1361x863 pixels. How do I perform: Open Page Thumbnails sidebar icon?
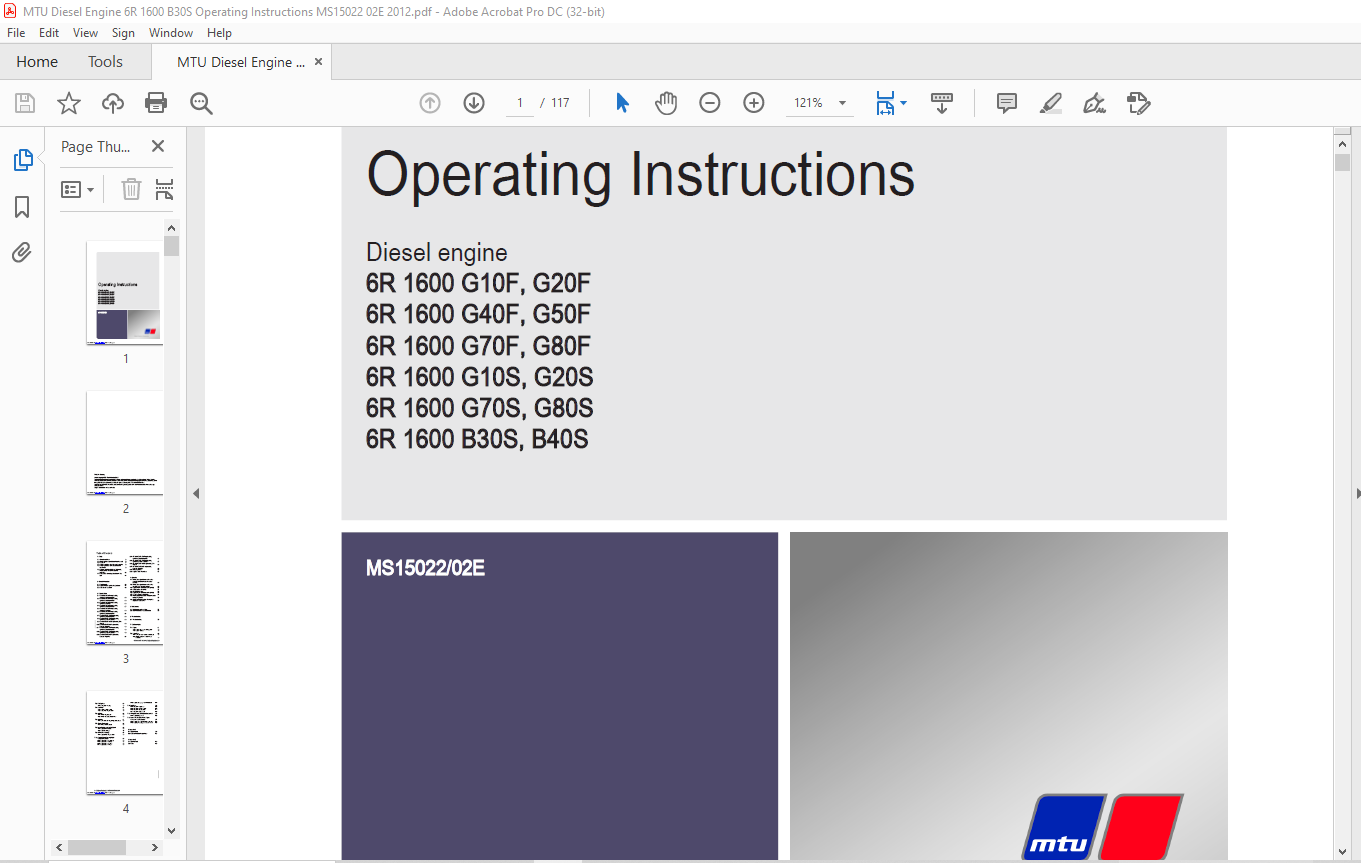[22, 160]
